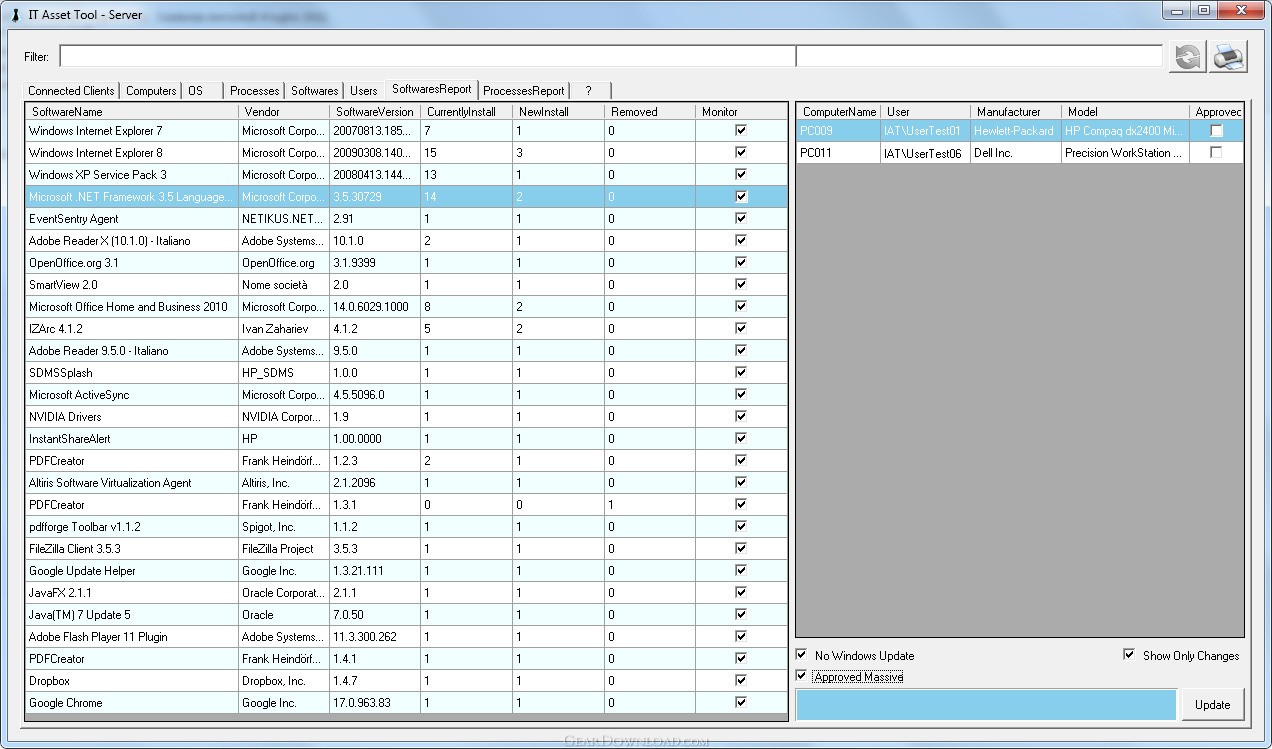
Task: Switch to Users tab
Action: coord(364,91)
